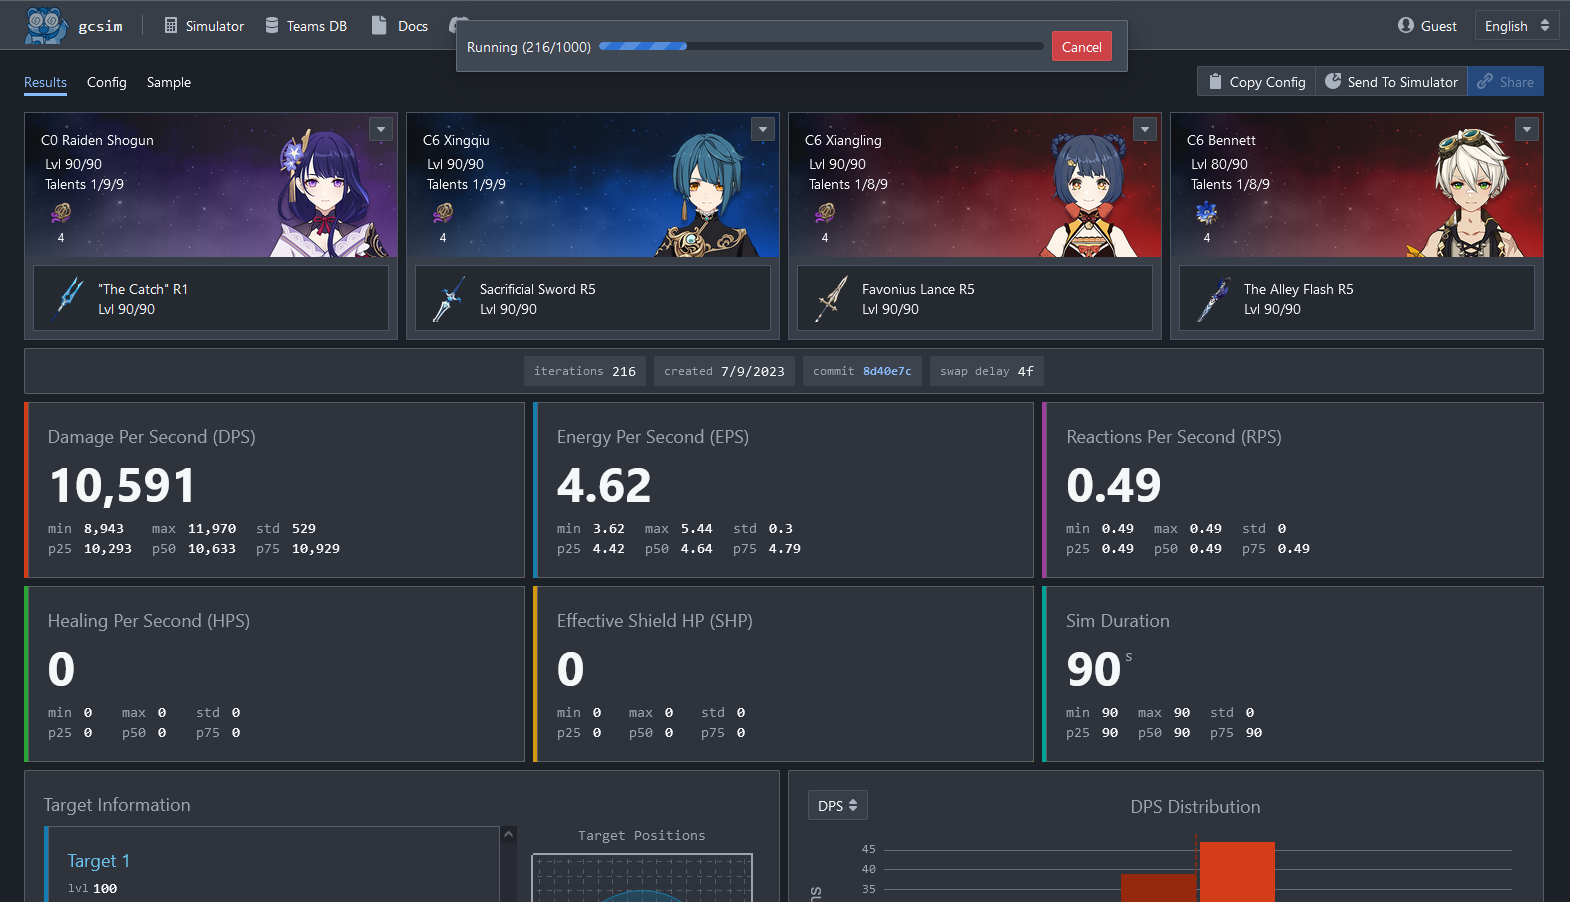Click The Alley Flash weapon icon
1570x902 pixels.
1214,298
